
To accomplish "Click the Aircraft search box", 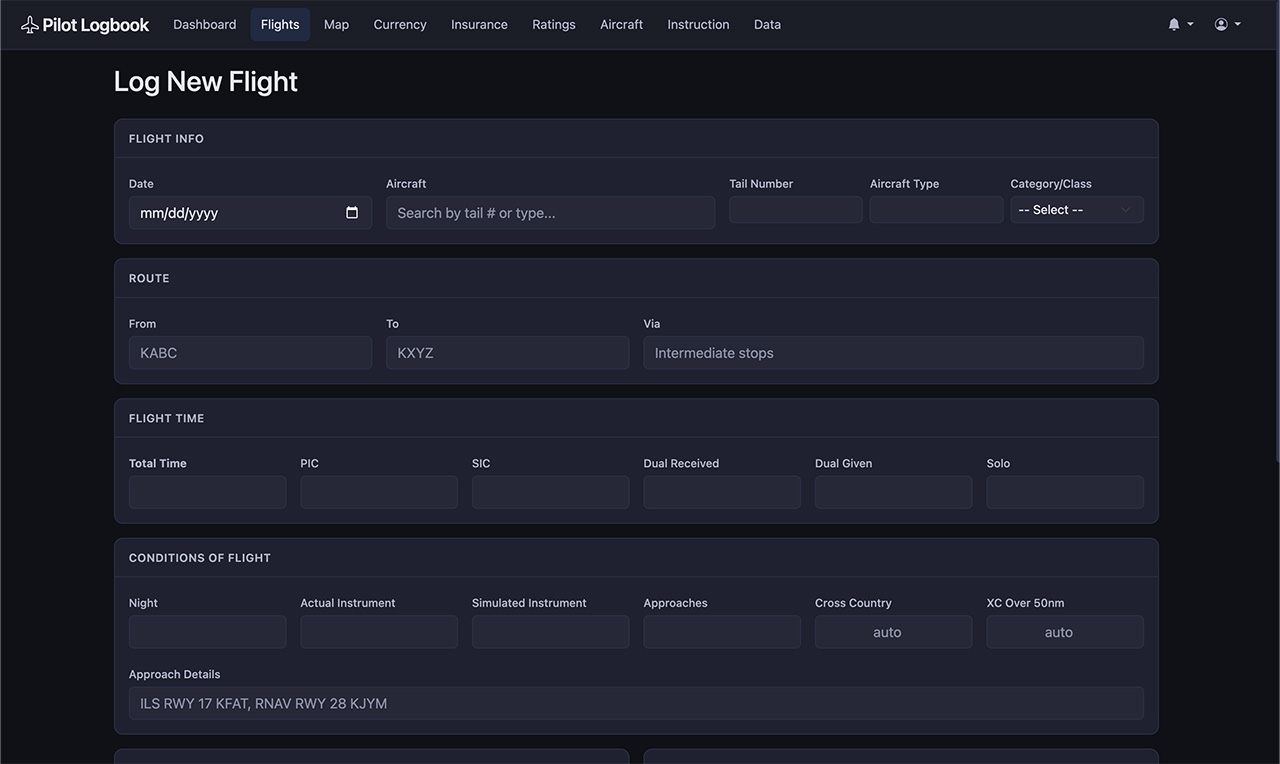I will [x=550, y=212].
